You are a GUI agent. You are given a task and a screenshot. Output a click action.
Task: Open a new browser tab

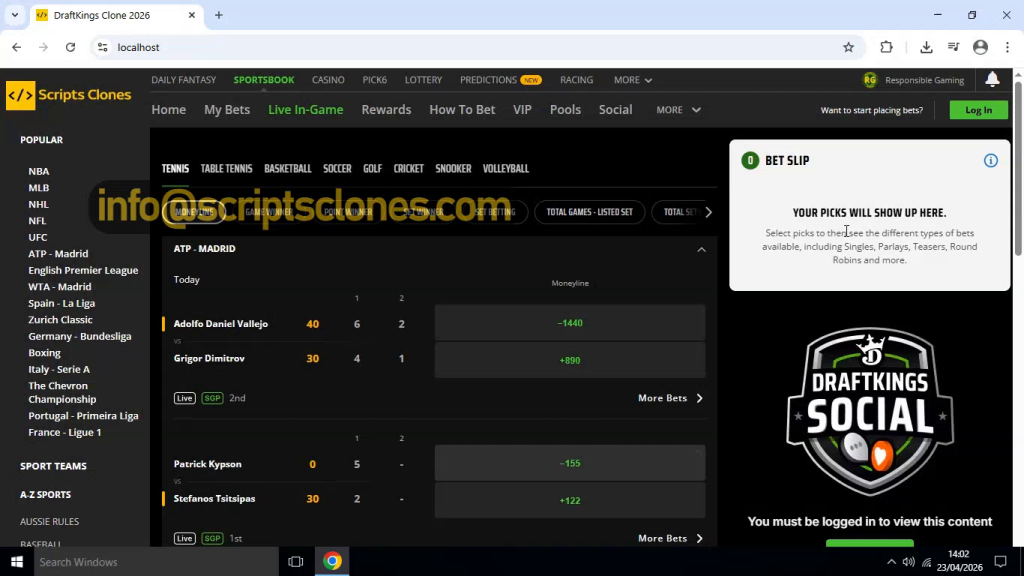click(x=219, y=15)
